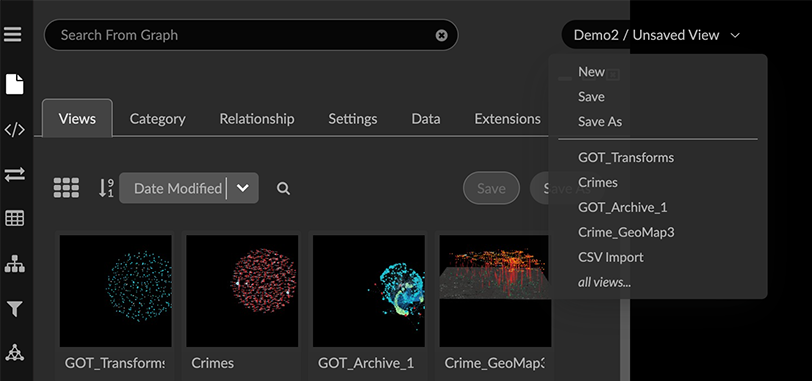Open the Extensions tab
This screenshot has height=381, width=812.
click(508, 119)
